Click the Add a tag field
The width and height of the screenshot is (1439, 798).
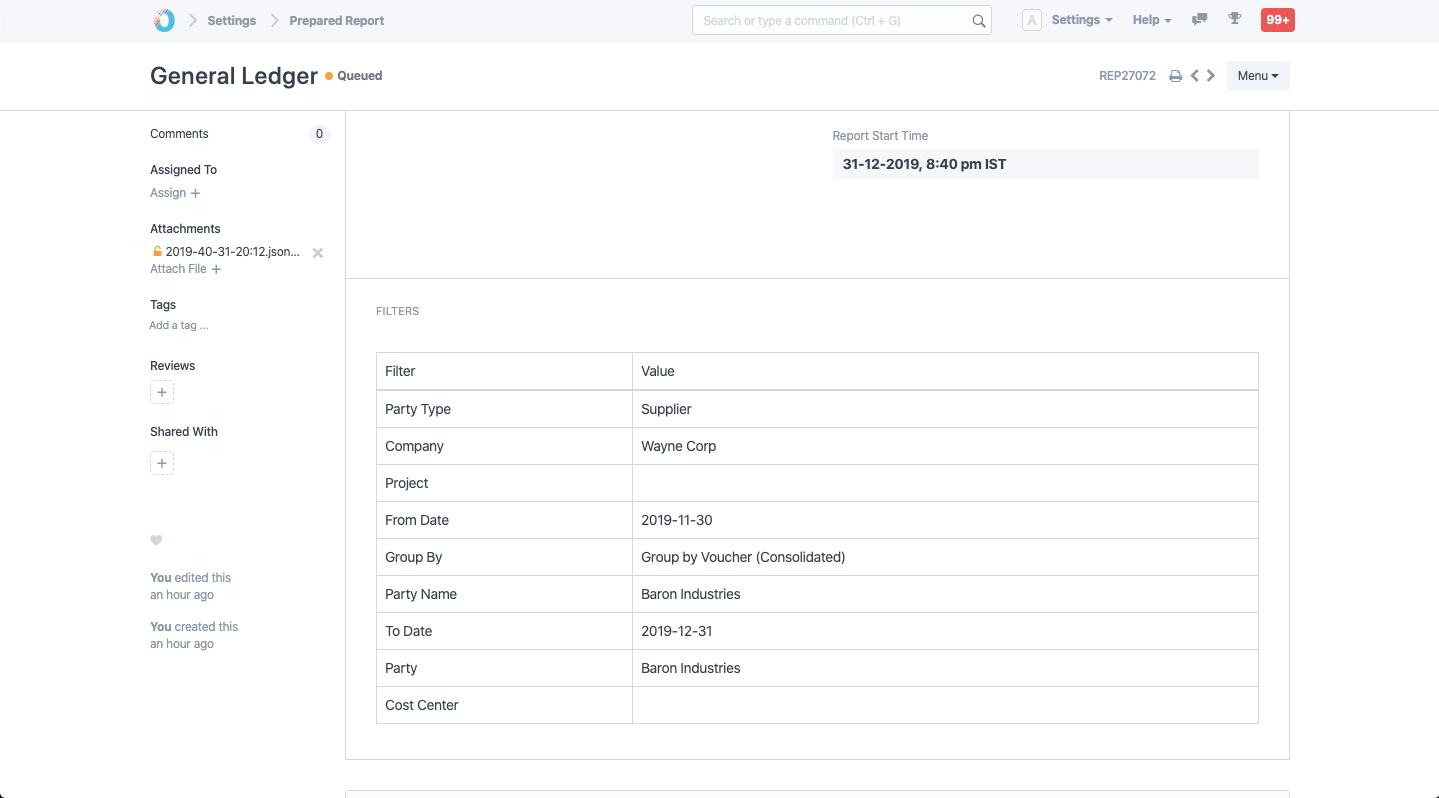[179, 325]
